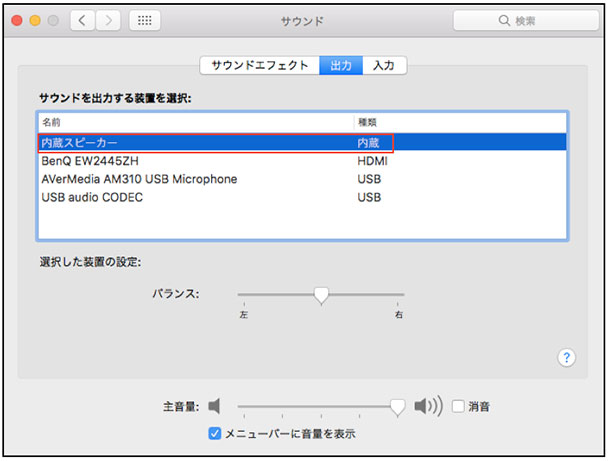This screenshot has width=610, height=461.
Task: Close the サウンド window with the red button
Action: (x=17, y=20)
